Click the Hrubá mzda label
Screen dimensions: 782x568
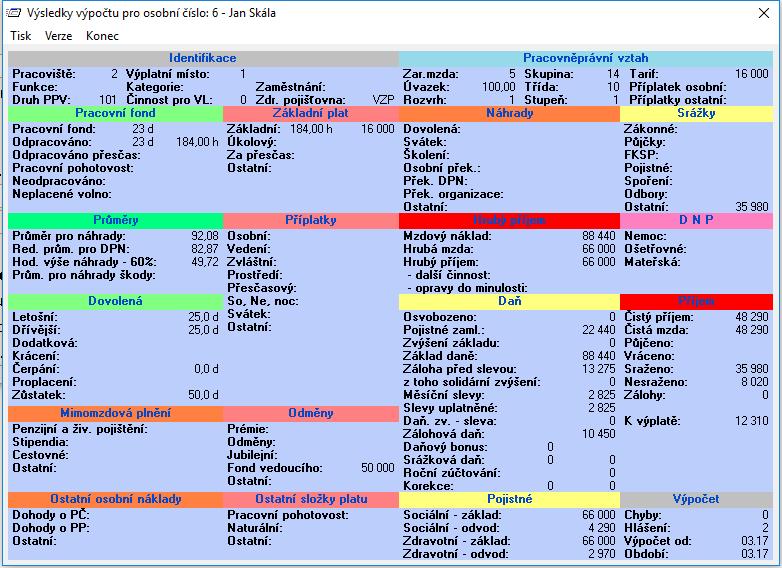tap(438, 249)
